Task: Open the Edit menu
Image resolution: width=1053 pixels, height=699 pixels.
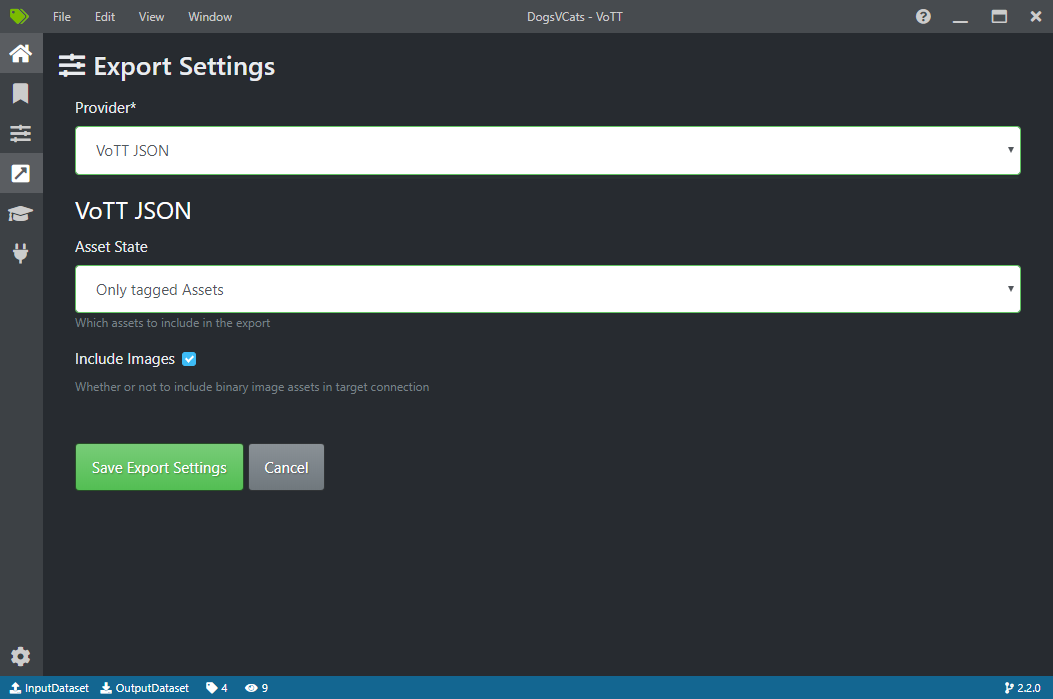Action: (x=105, y=17)
